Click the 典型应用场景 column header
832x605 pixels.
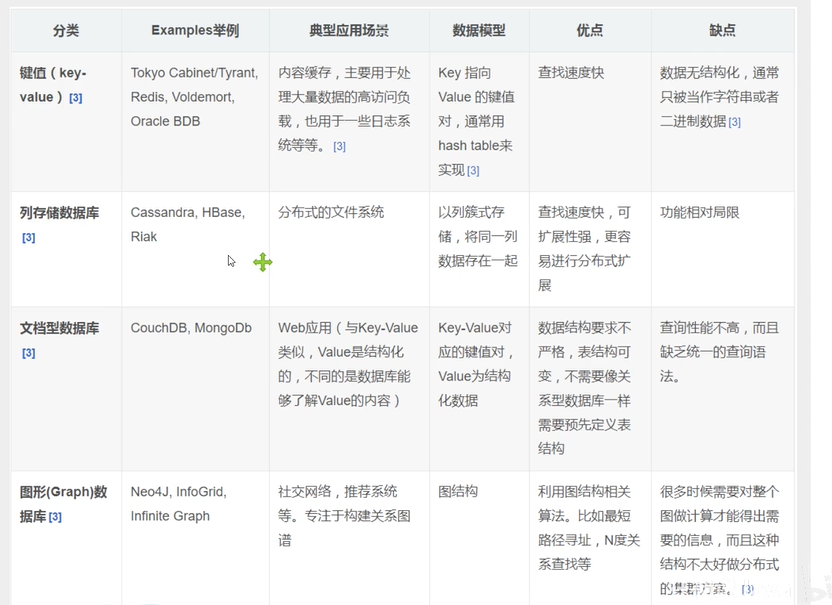[x=349, y=31]
